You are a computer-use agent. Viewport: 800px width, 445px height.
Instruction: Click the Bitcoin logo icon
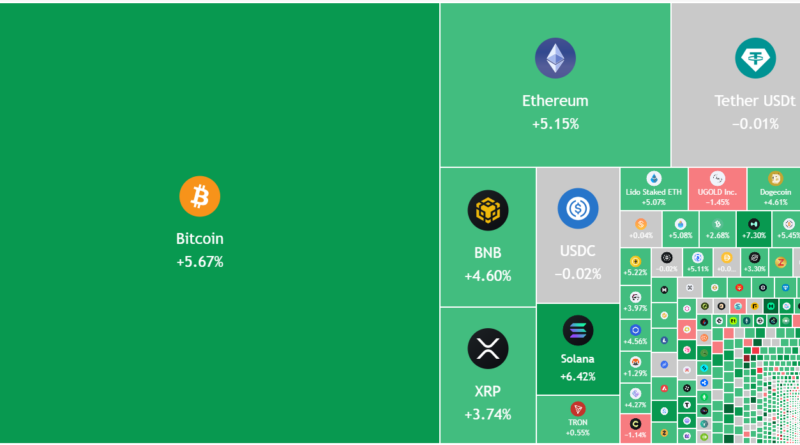[x=199, y=196]
